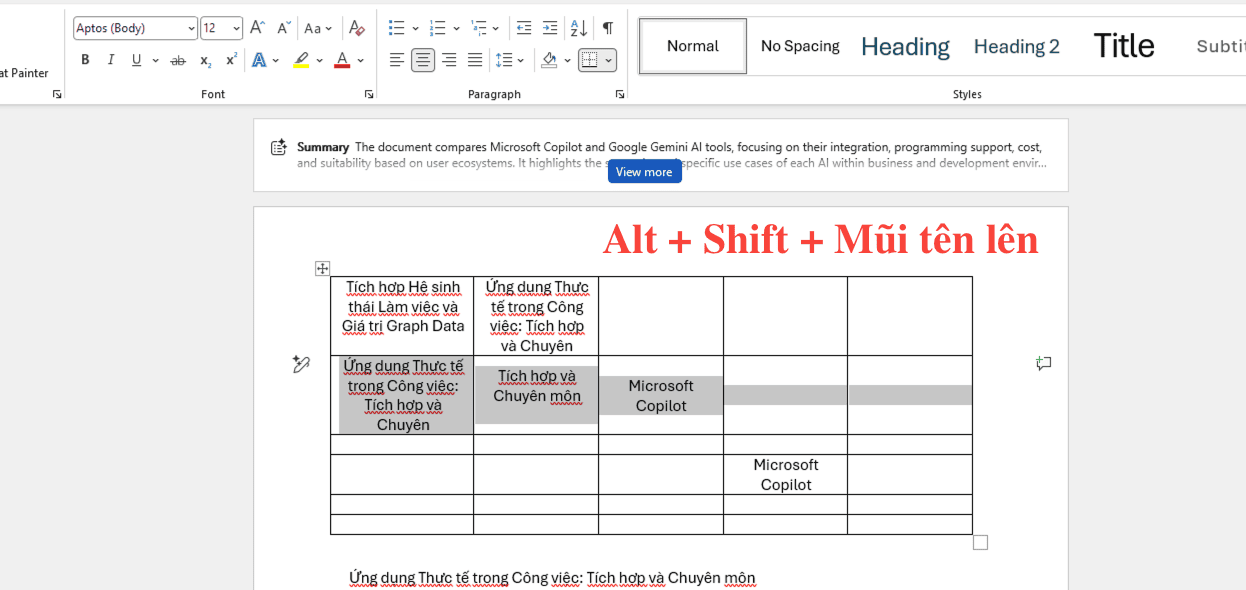Align text right icon
1246x590 pixels.
[x=449, y=60]
